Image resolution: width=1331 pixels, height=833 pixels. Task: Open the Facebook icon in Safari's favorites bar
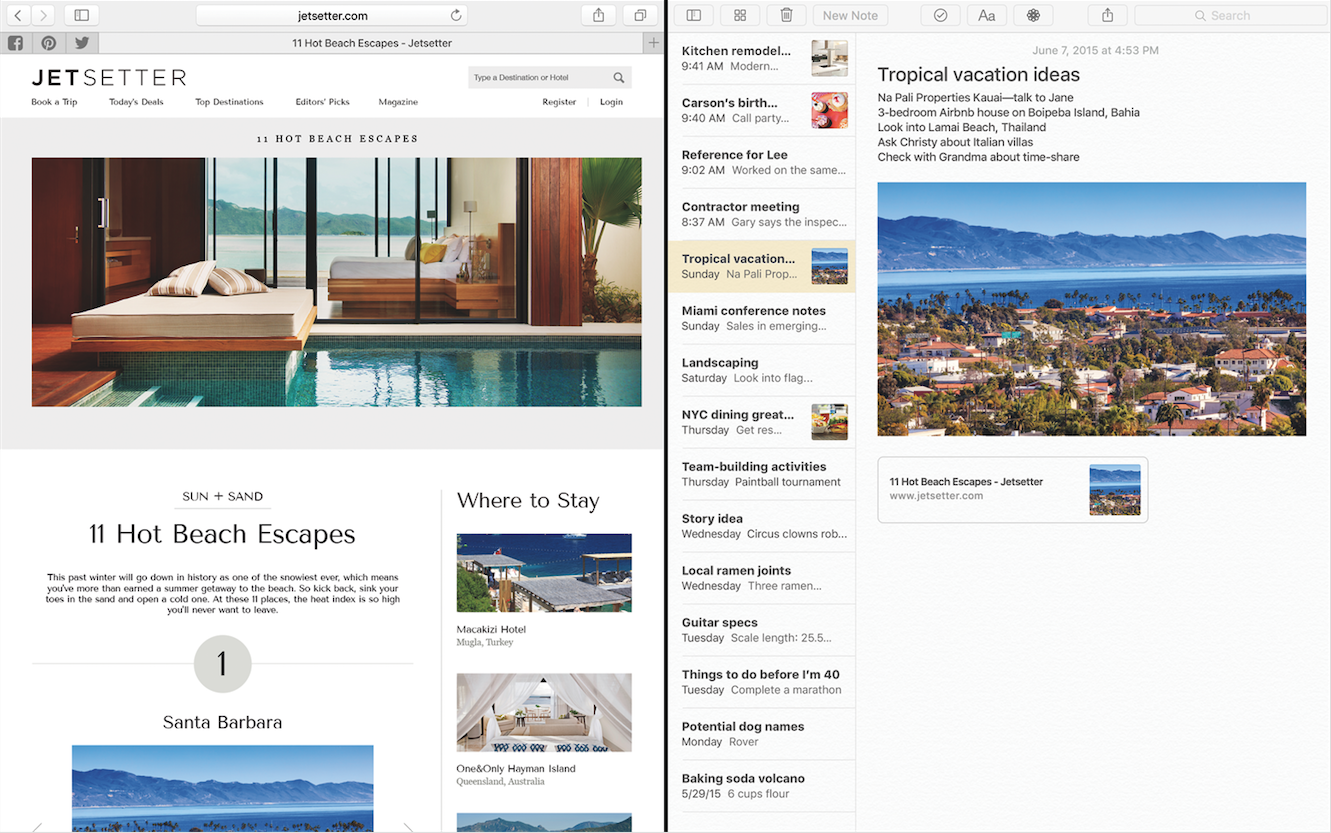[x=15, y=43]
